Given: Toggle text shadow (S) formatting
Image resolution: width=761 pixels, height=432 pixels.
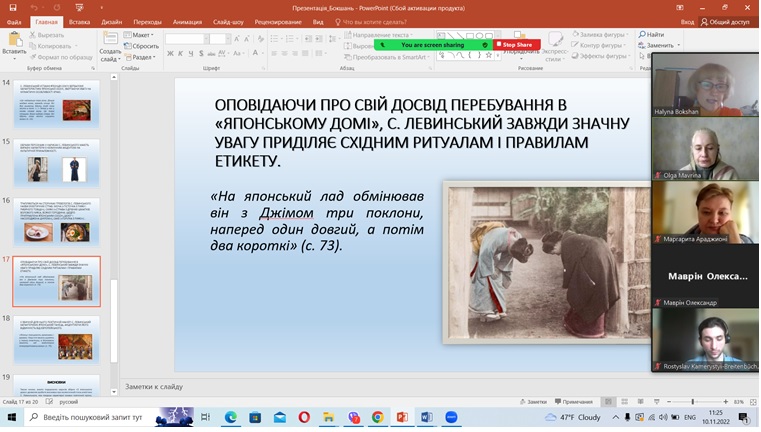Looking at the screenshot, I should tap(201, 53).
